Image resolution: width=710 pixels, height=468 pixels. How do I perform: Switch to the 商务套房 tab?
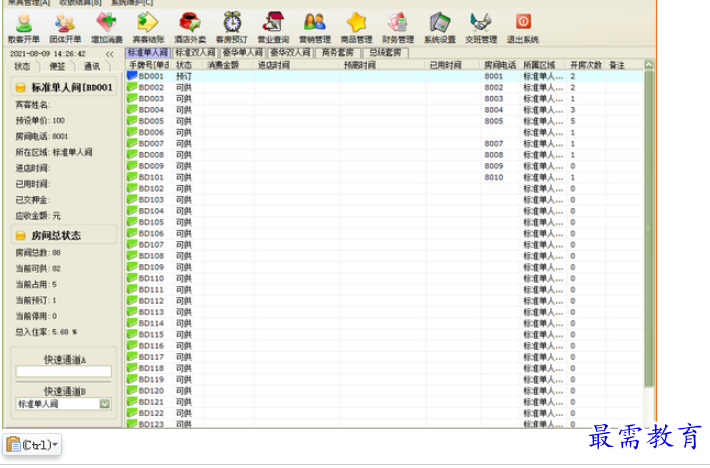pos(337,52)
